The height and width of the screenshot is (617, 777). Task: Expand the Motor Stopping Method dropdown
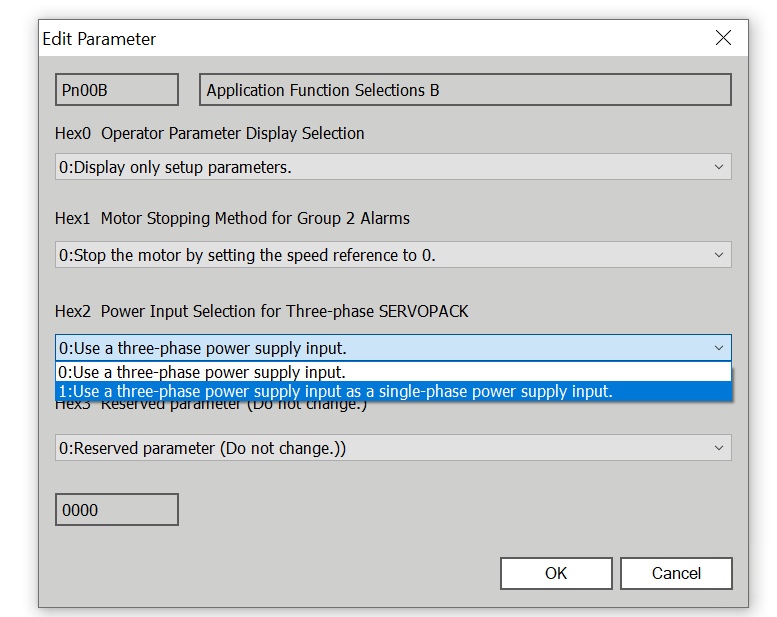tap(393, 255)
